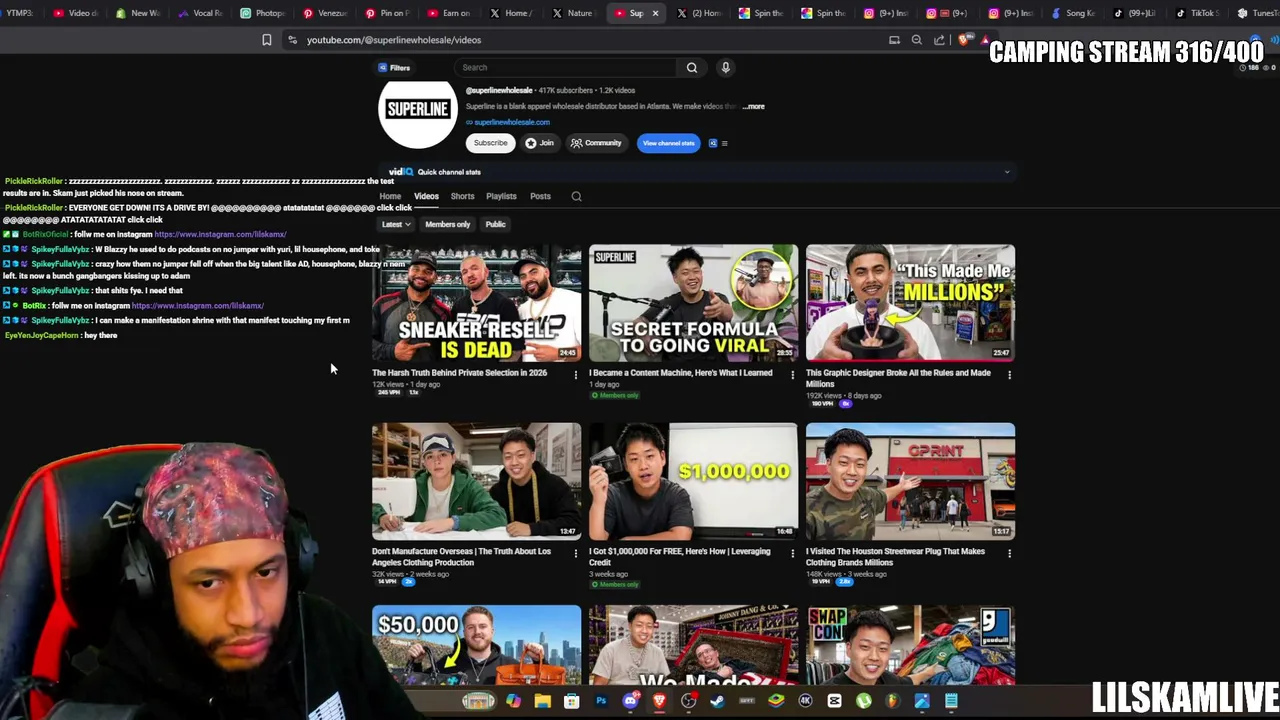Open the $1,000,000 video thumbnail
The height and width of the screenshot is (720, 1280).
(693, 481)
